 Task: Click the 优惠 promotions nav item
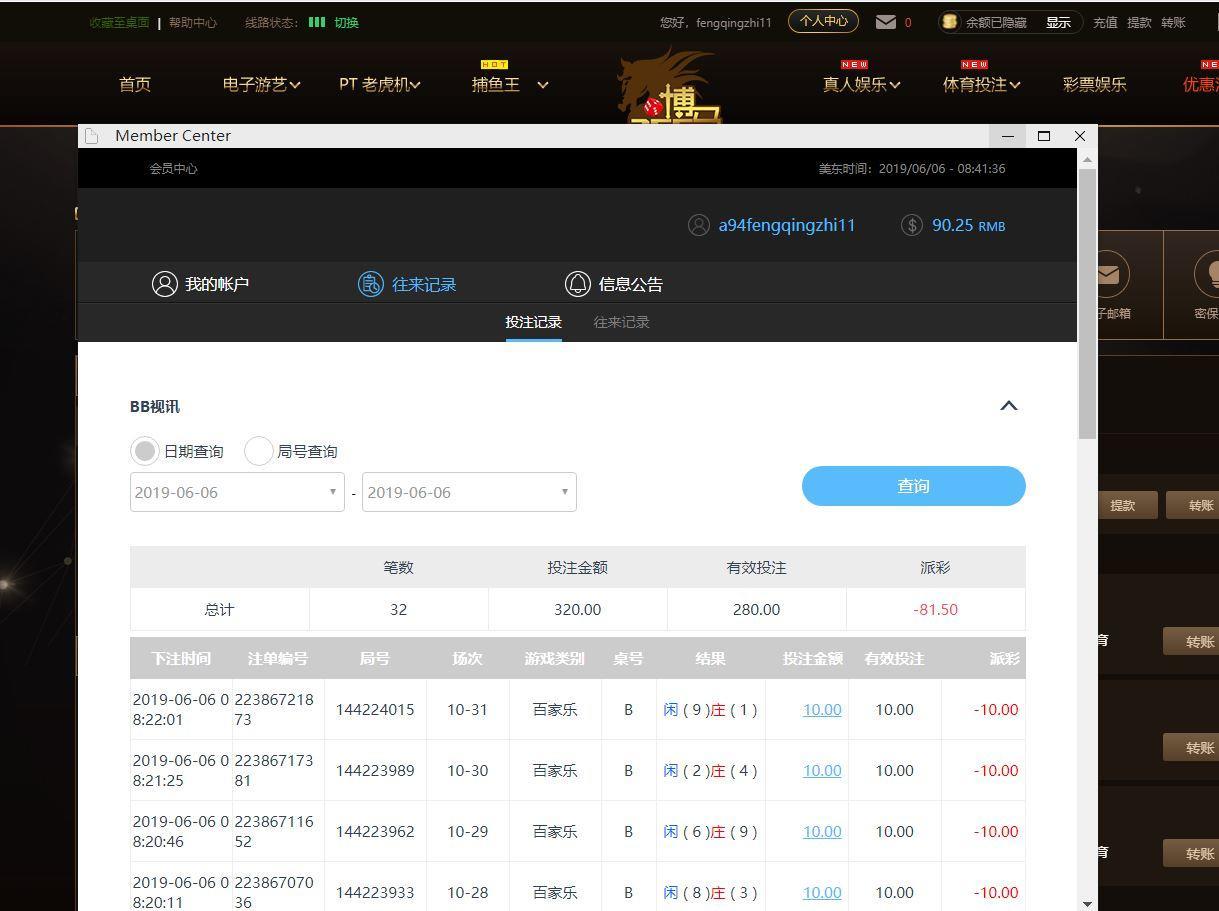pos(1200,85)
